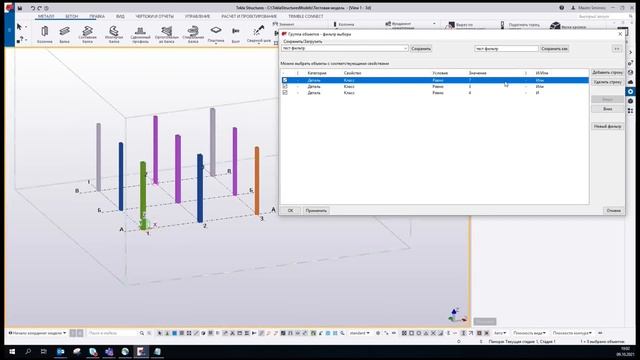Screen dimensions: 640x360
Task: Click the Фаска кромки edge chamfer icon
Action: coord(555,25)
